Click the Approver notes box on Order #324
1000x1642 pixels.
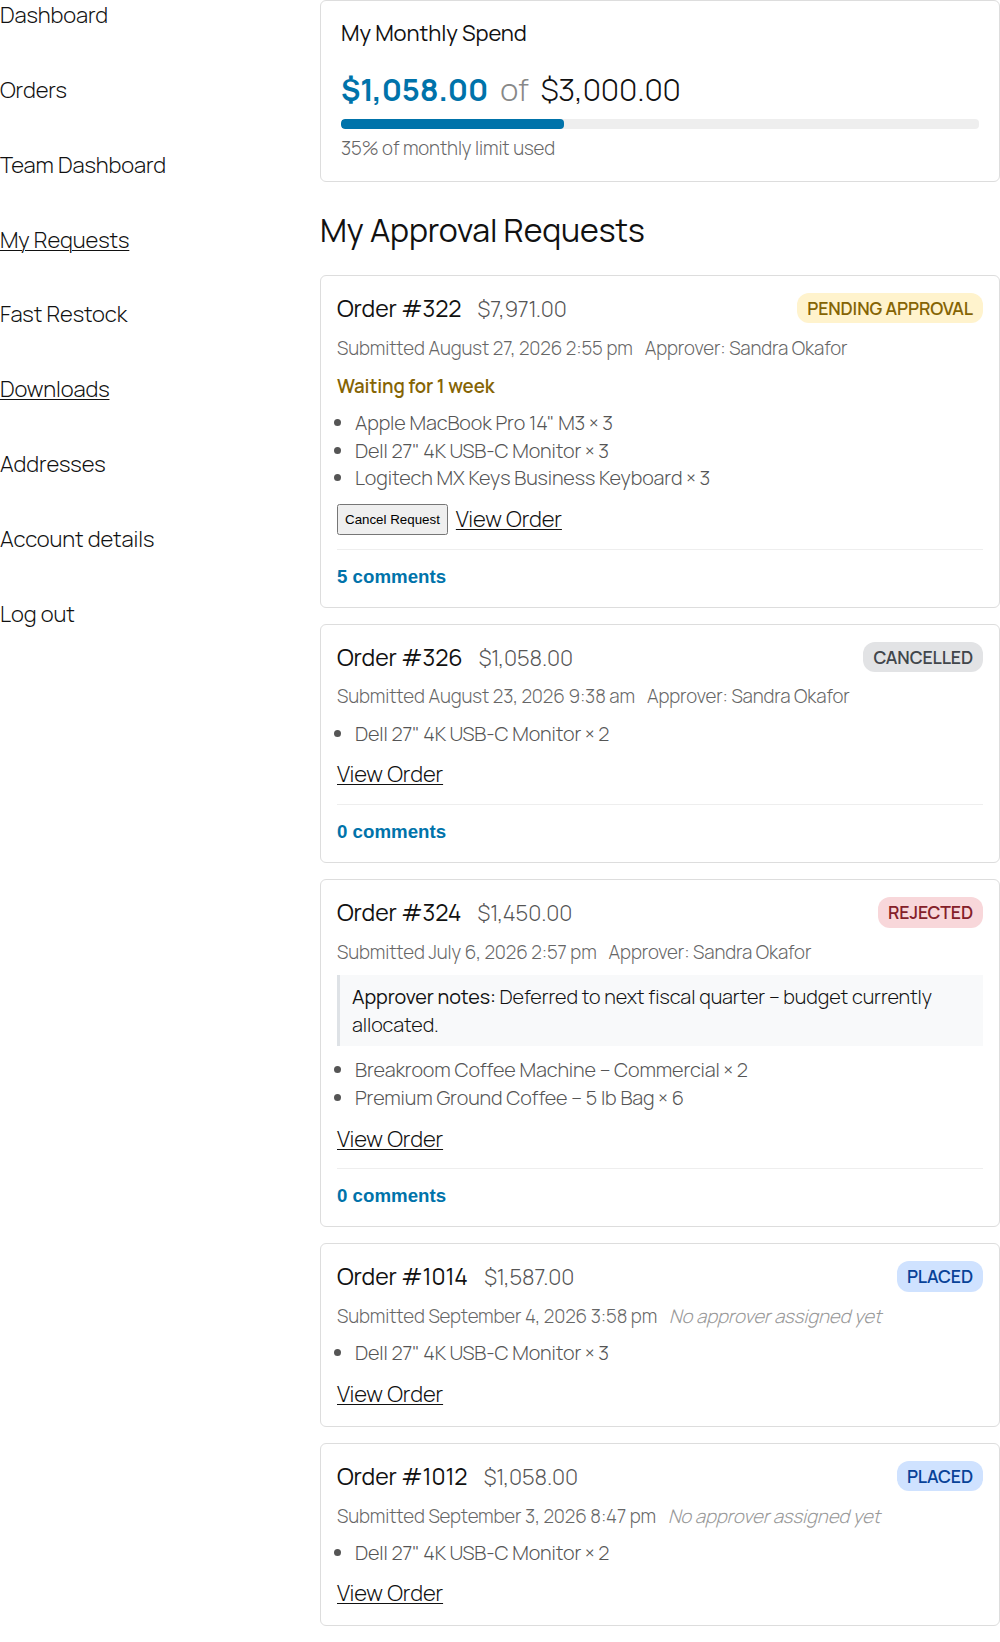(660, 1011)
